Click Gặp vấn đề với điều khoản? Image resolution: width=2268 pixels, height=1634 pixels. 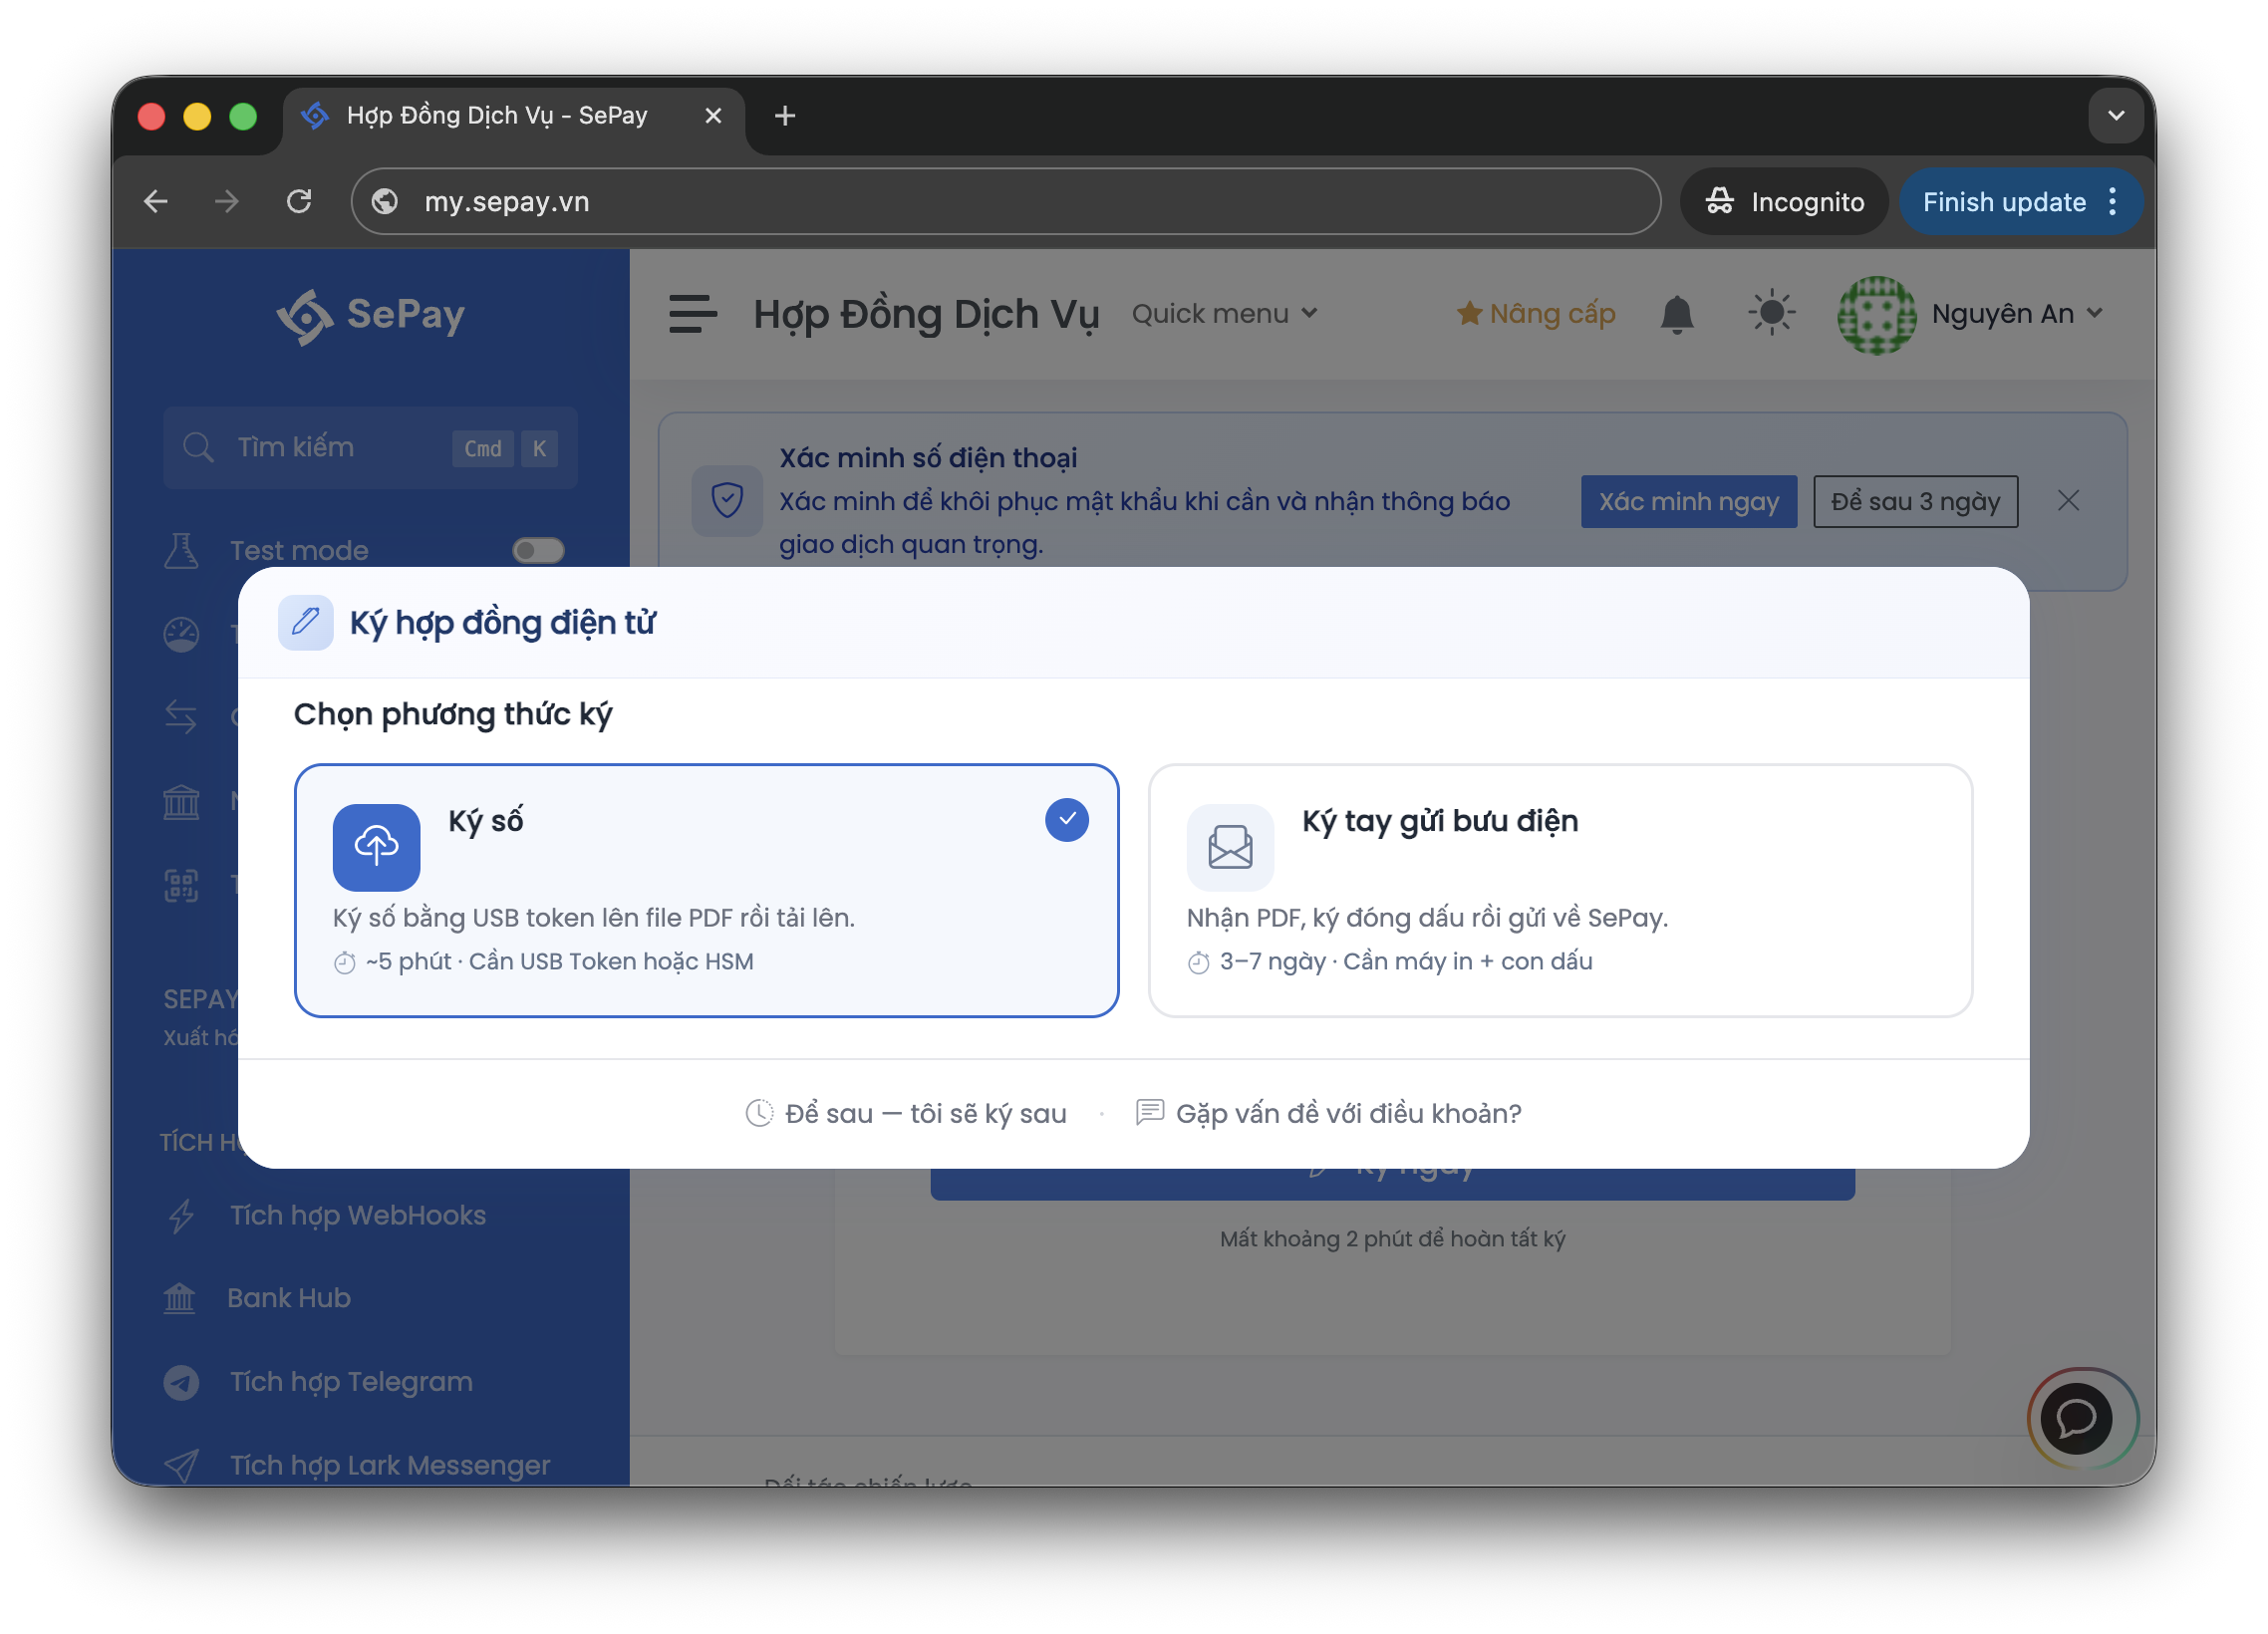1328,1113
